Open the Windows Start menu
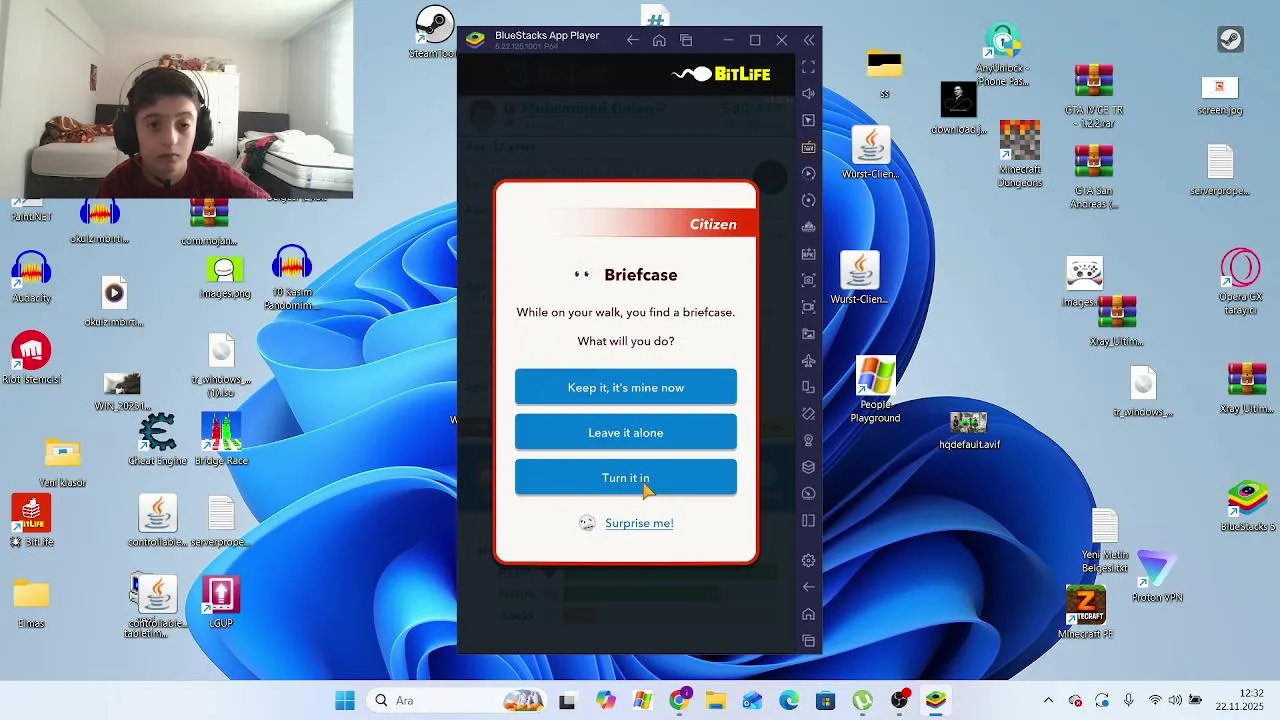The width and height of the screenshot is (1280, 720). pyautogui.click(x=345, y=700)
